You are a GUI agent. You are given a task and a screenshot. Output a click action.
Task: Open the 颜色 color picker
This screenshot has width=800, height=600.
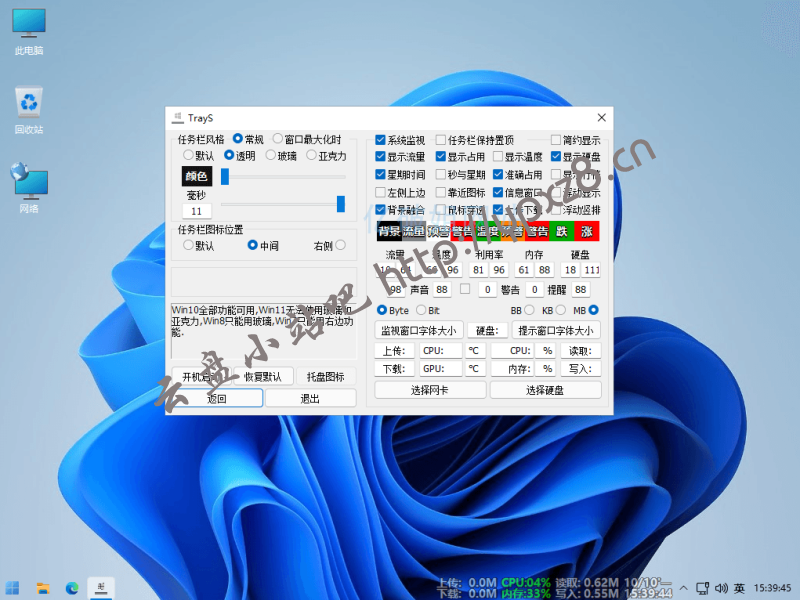(197, 177)
